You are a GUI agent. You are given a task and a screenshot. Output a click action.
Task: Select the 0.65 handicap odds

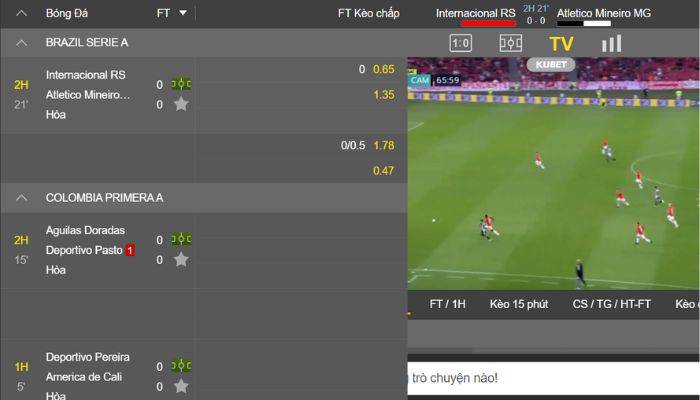pyautogui.click(x=384, y=69)
